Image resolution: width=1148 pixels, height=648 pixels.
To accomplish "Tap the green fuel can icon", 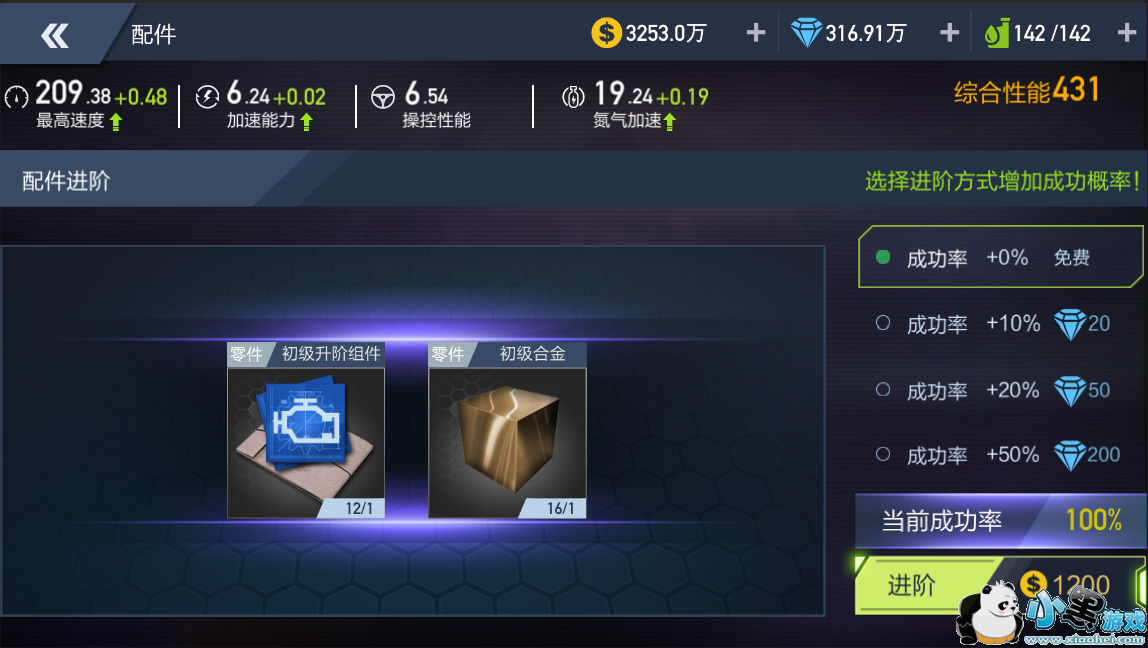I will 996,34.
